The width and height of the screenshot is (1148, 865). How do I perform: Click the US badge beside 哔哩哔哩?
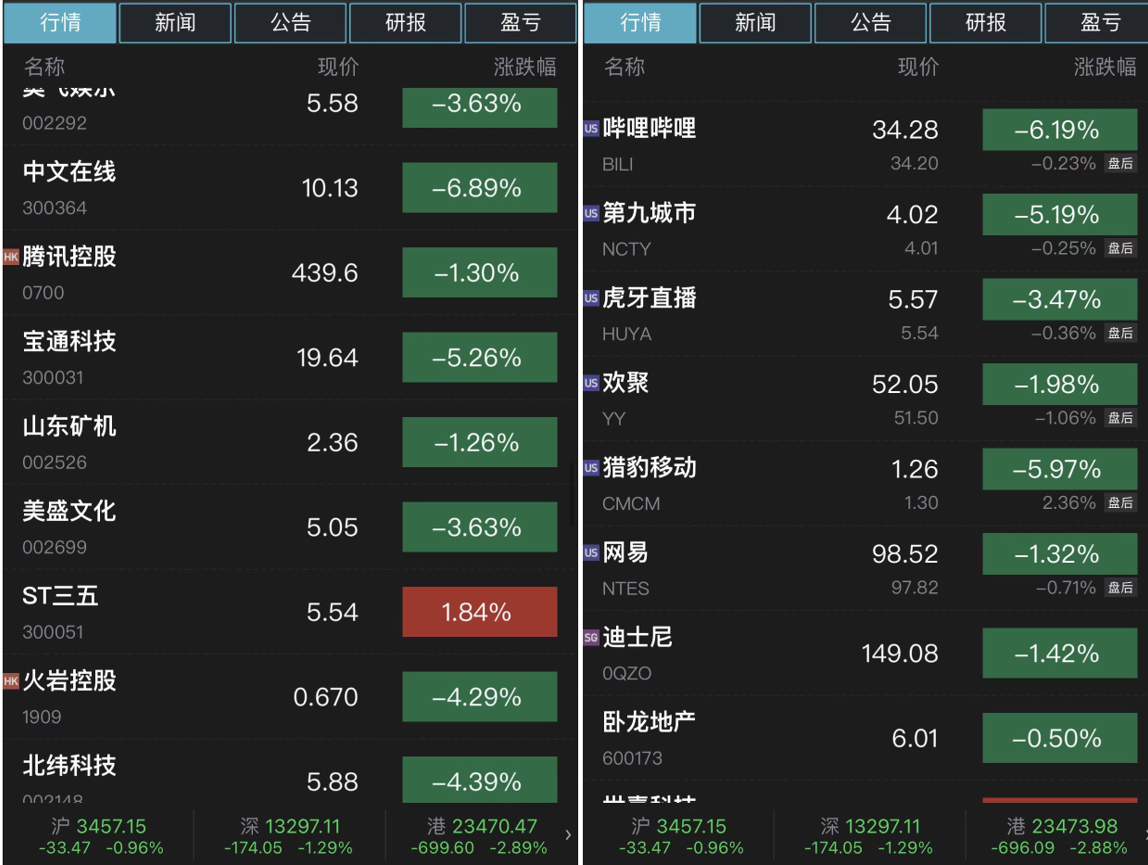tap(591, 128)
